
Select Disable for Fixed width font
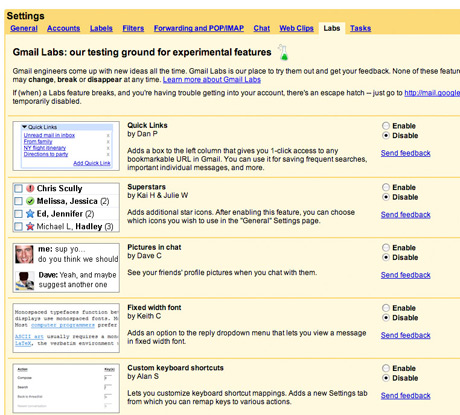pyautogui.click(x=386, y=318)
